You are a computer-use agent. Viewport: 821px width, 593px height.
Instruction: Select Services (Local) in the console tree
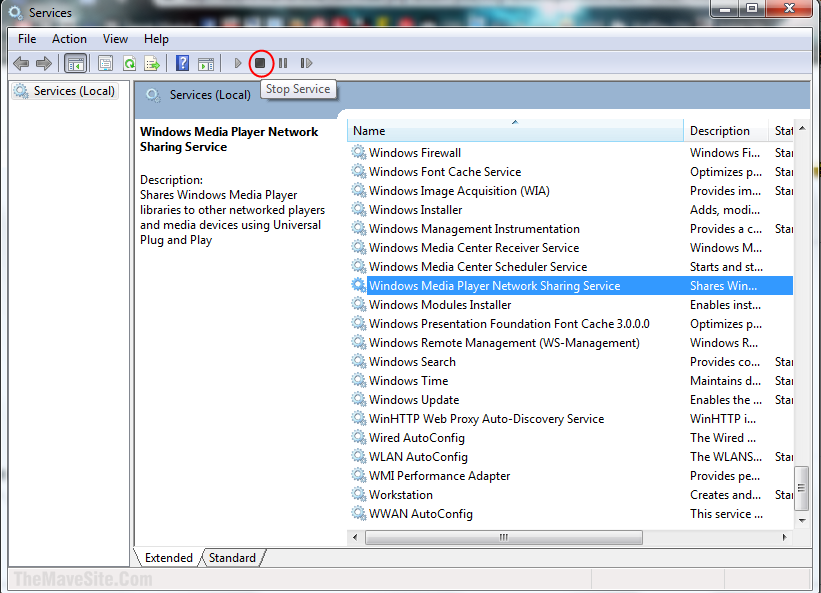[64, 91]
